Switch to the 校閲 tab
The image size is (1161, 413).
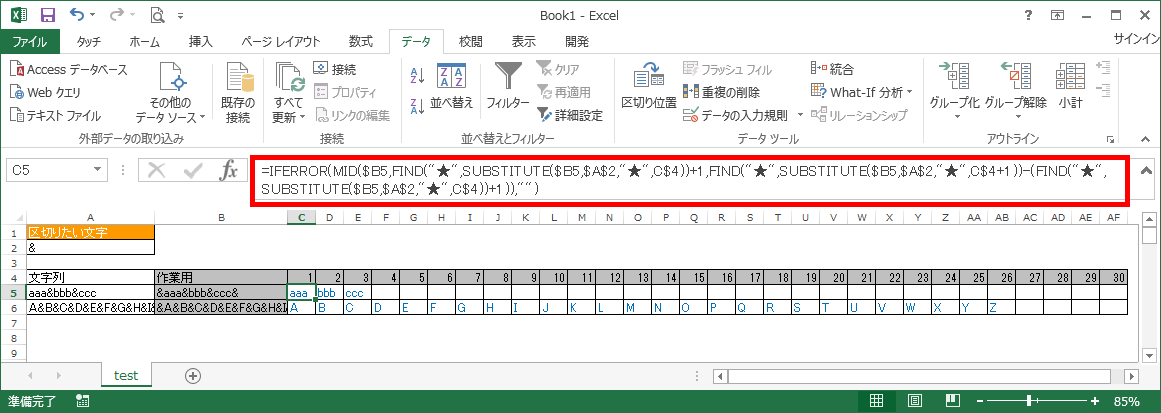coord(470,41)
